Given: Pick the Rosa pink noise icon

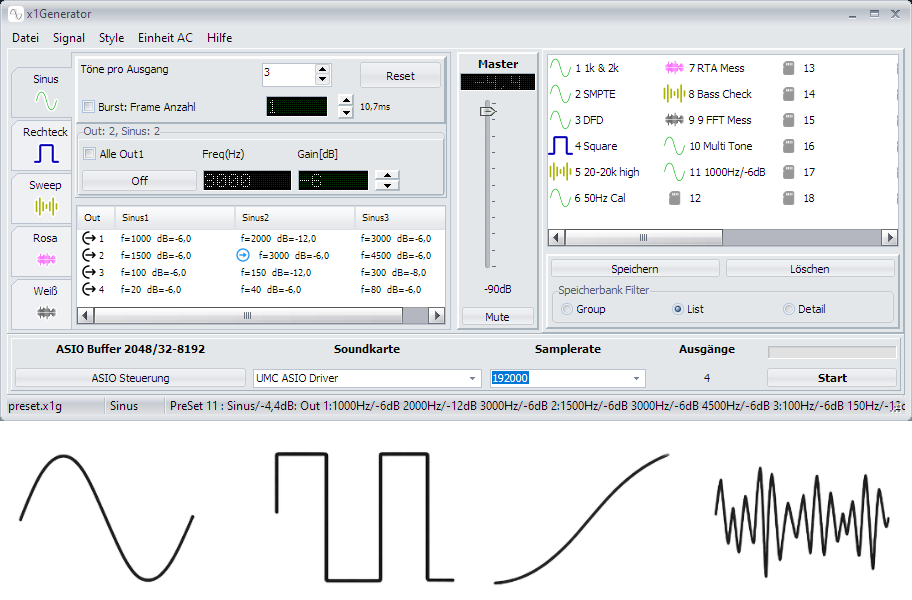Looking at the screenshot, I should click(46, 259).
